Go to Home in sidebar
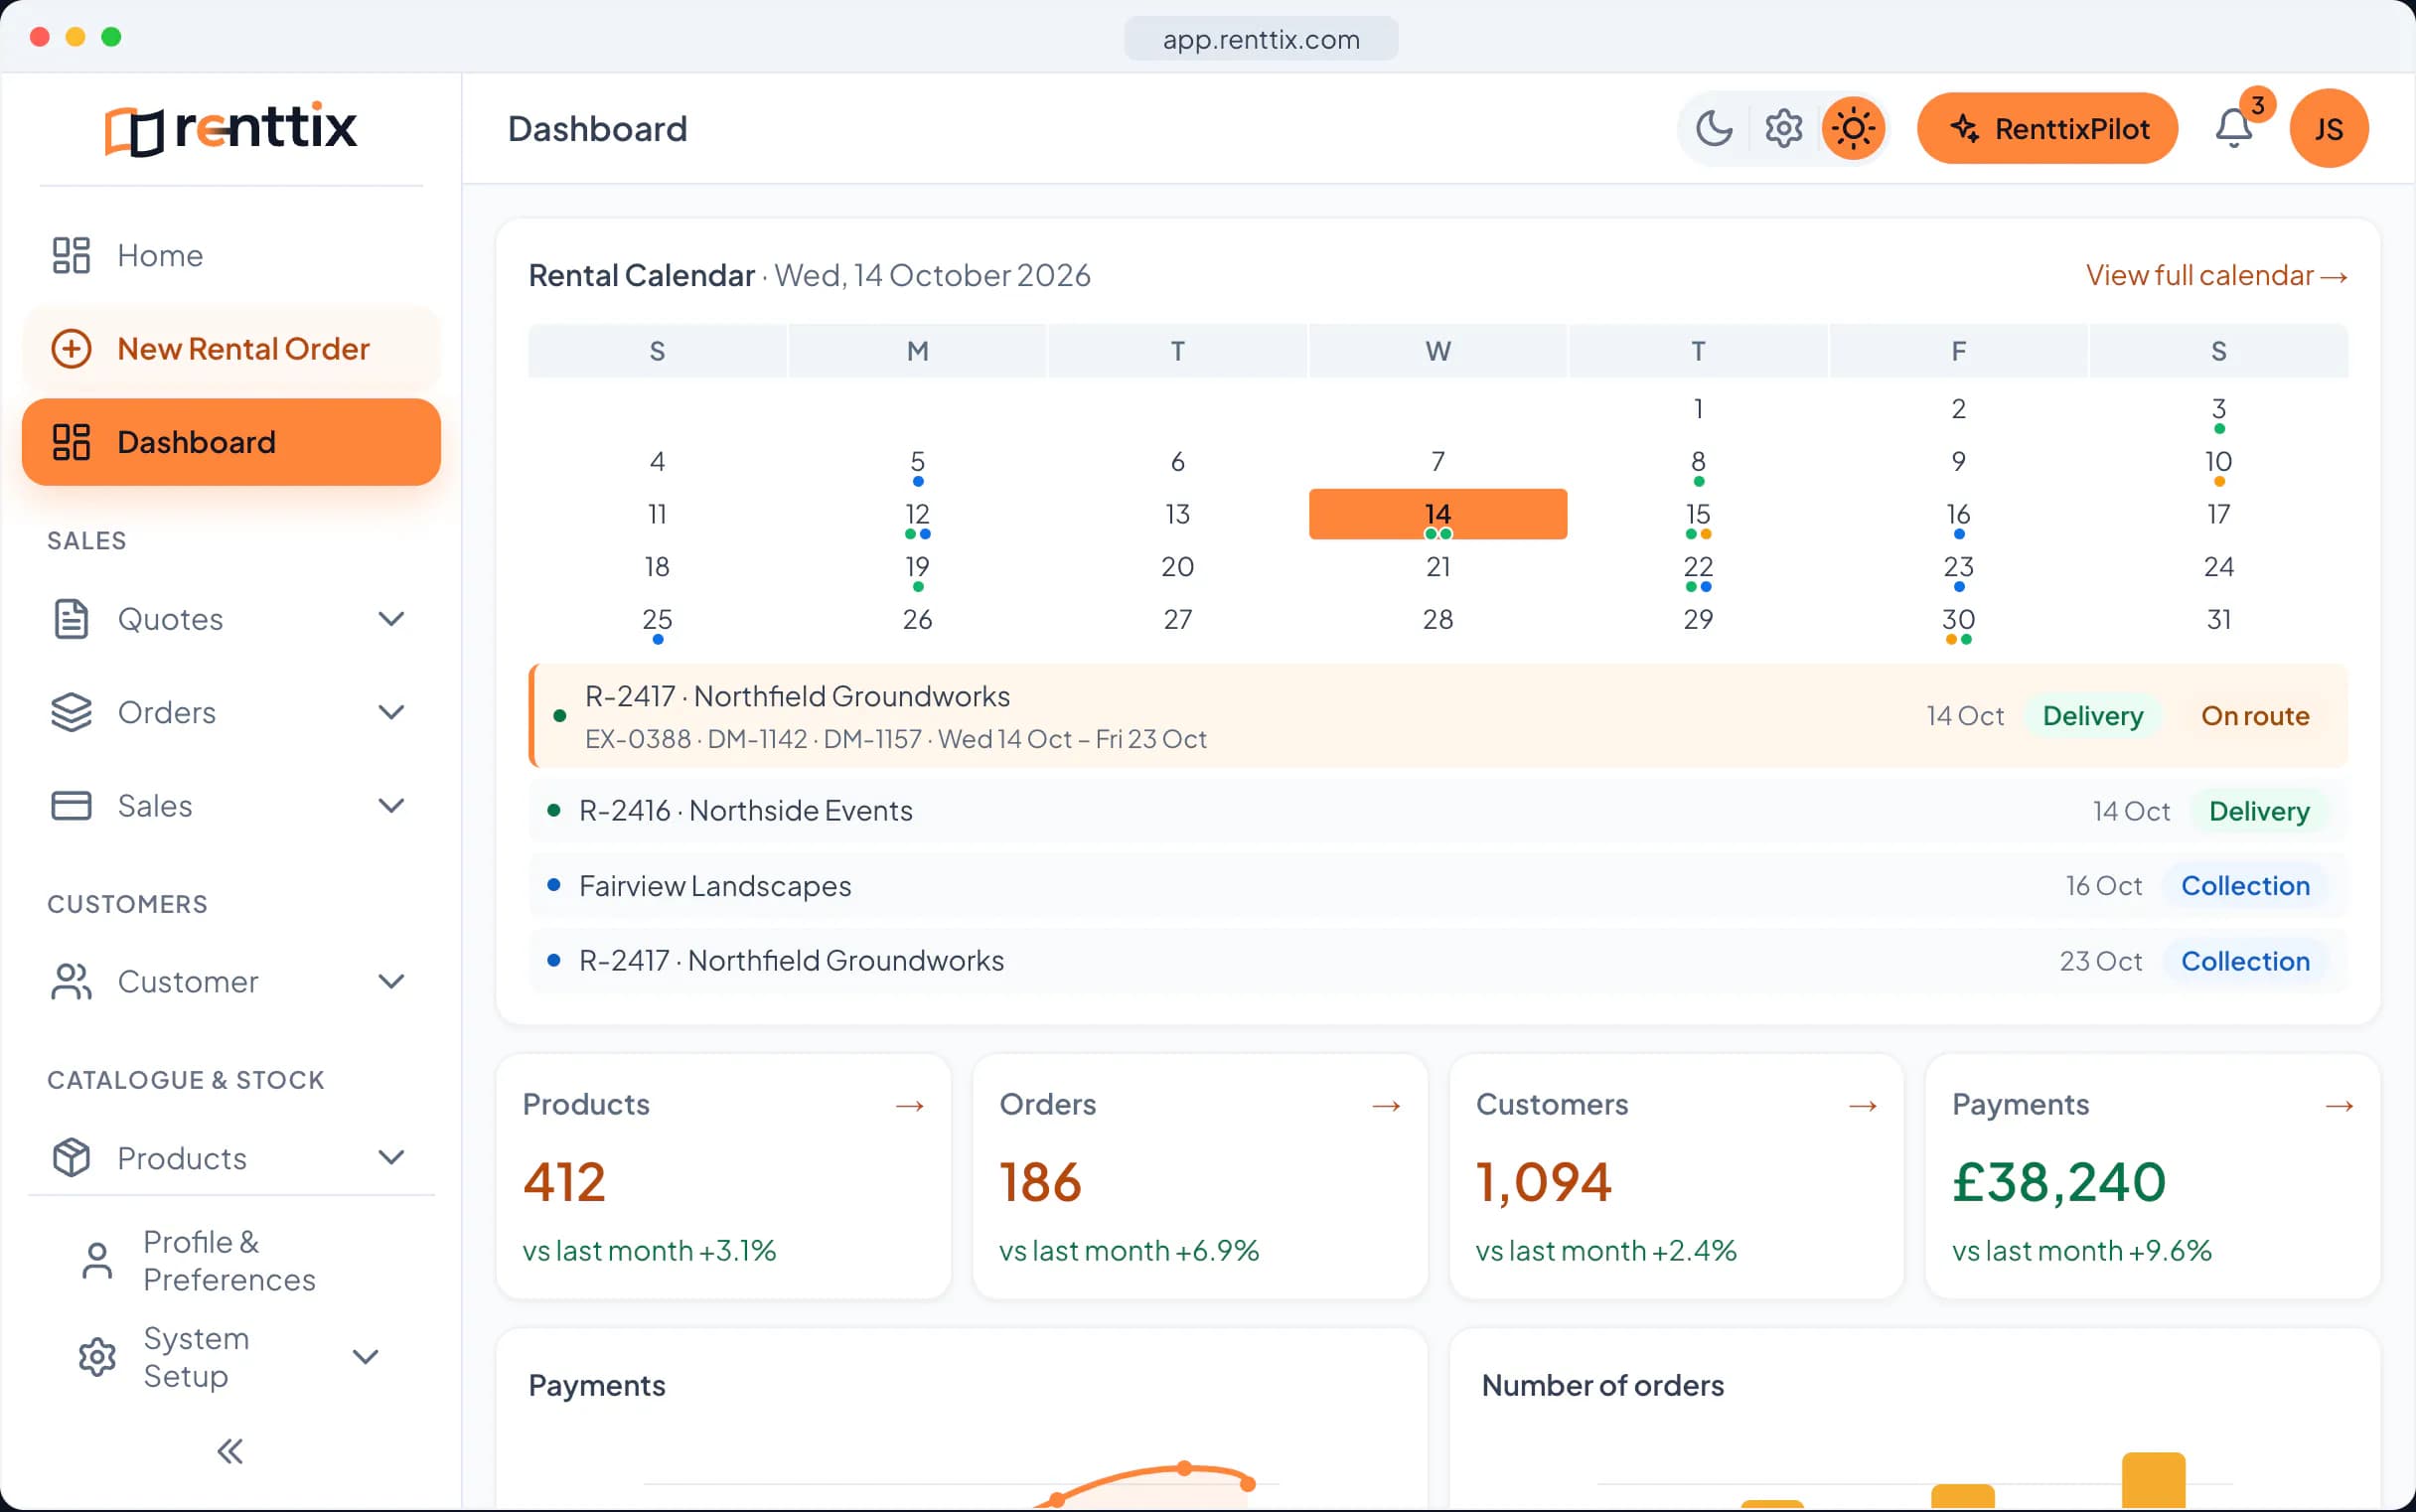The image size is (2416, 1512). tap(231, 255)
